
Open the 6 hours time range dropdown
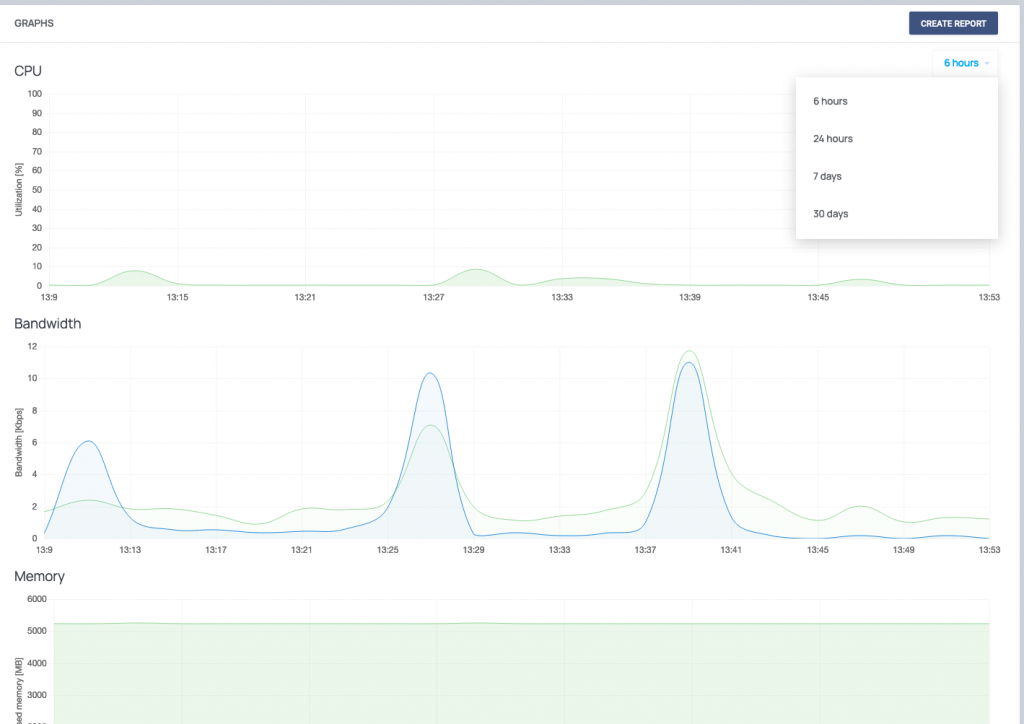coord(965,63)
